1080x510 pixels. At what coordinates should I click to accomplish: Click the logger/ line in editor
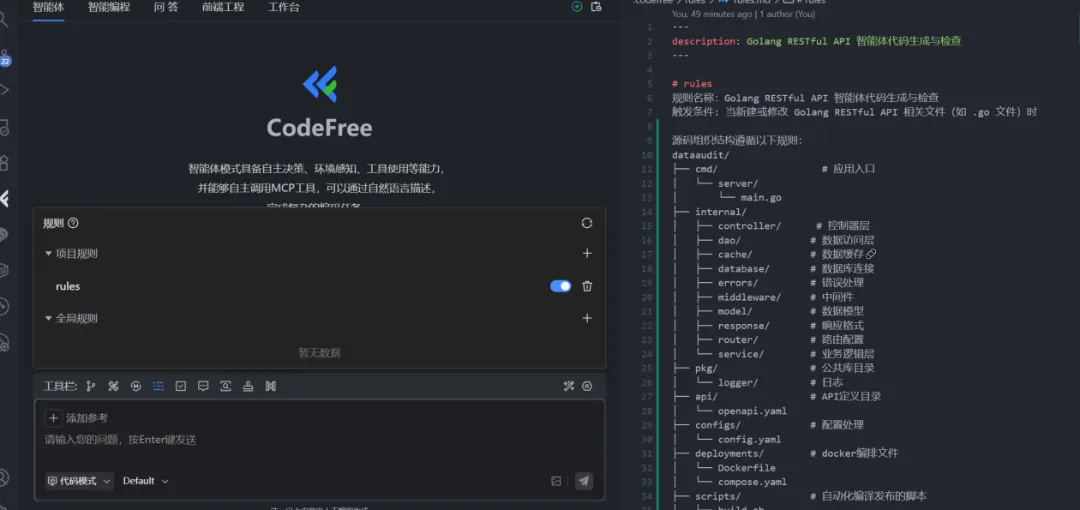point(738,382)
